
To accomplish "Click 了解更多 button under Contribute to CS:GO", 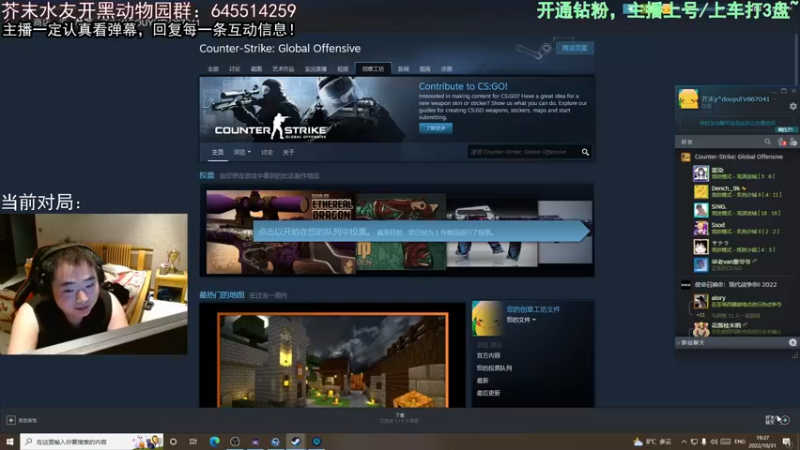I will tap(436, 129).
